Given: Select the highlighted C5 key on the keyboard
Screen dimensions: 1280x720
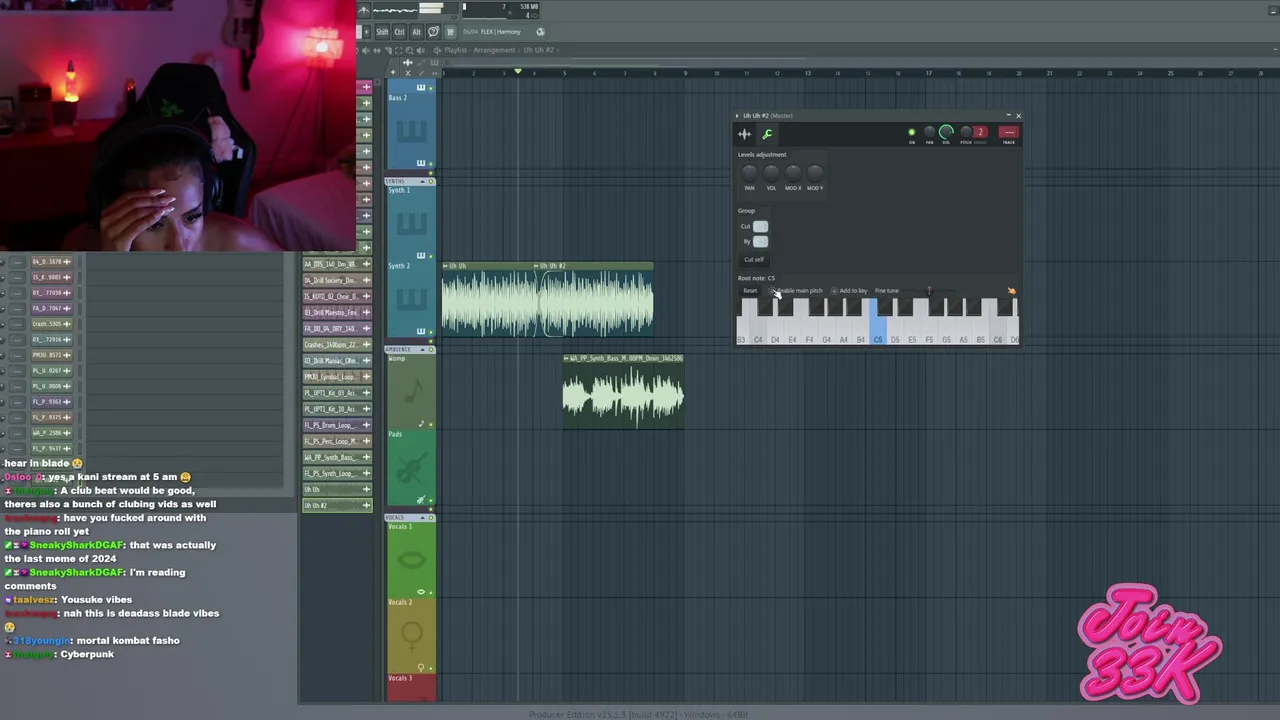Looking at the screenshot, I should (878, 324).
